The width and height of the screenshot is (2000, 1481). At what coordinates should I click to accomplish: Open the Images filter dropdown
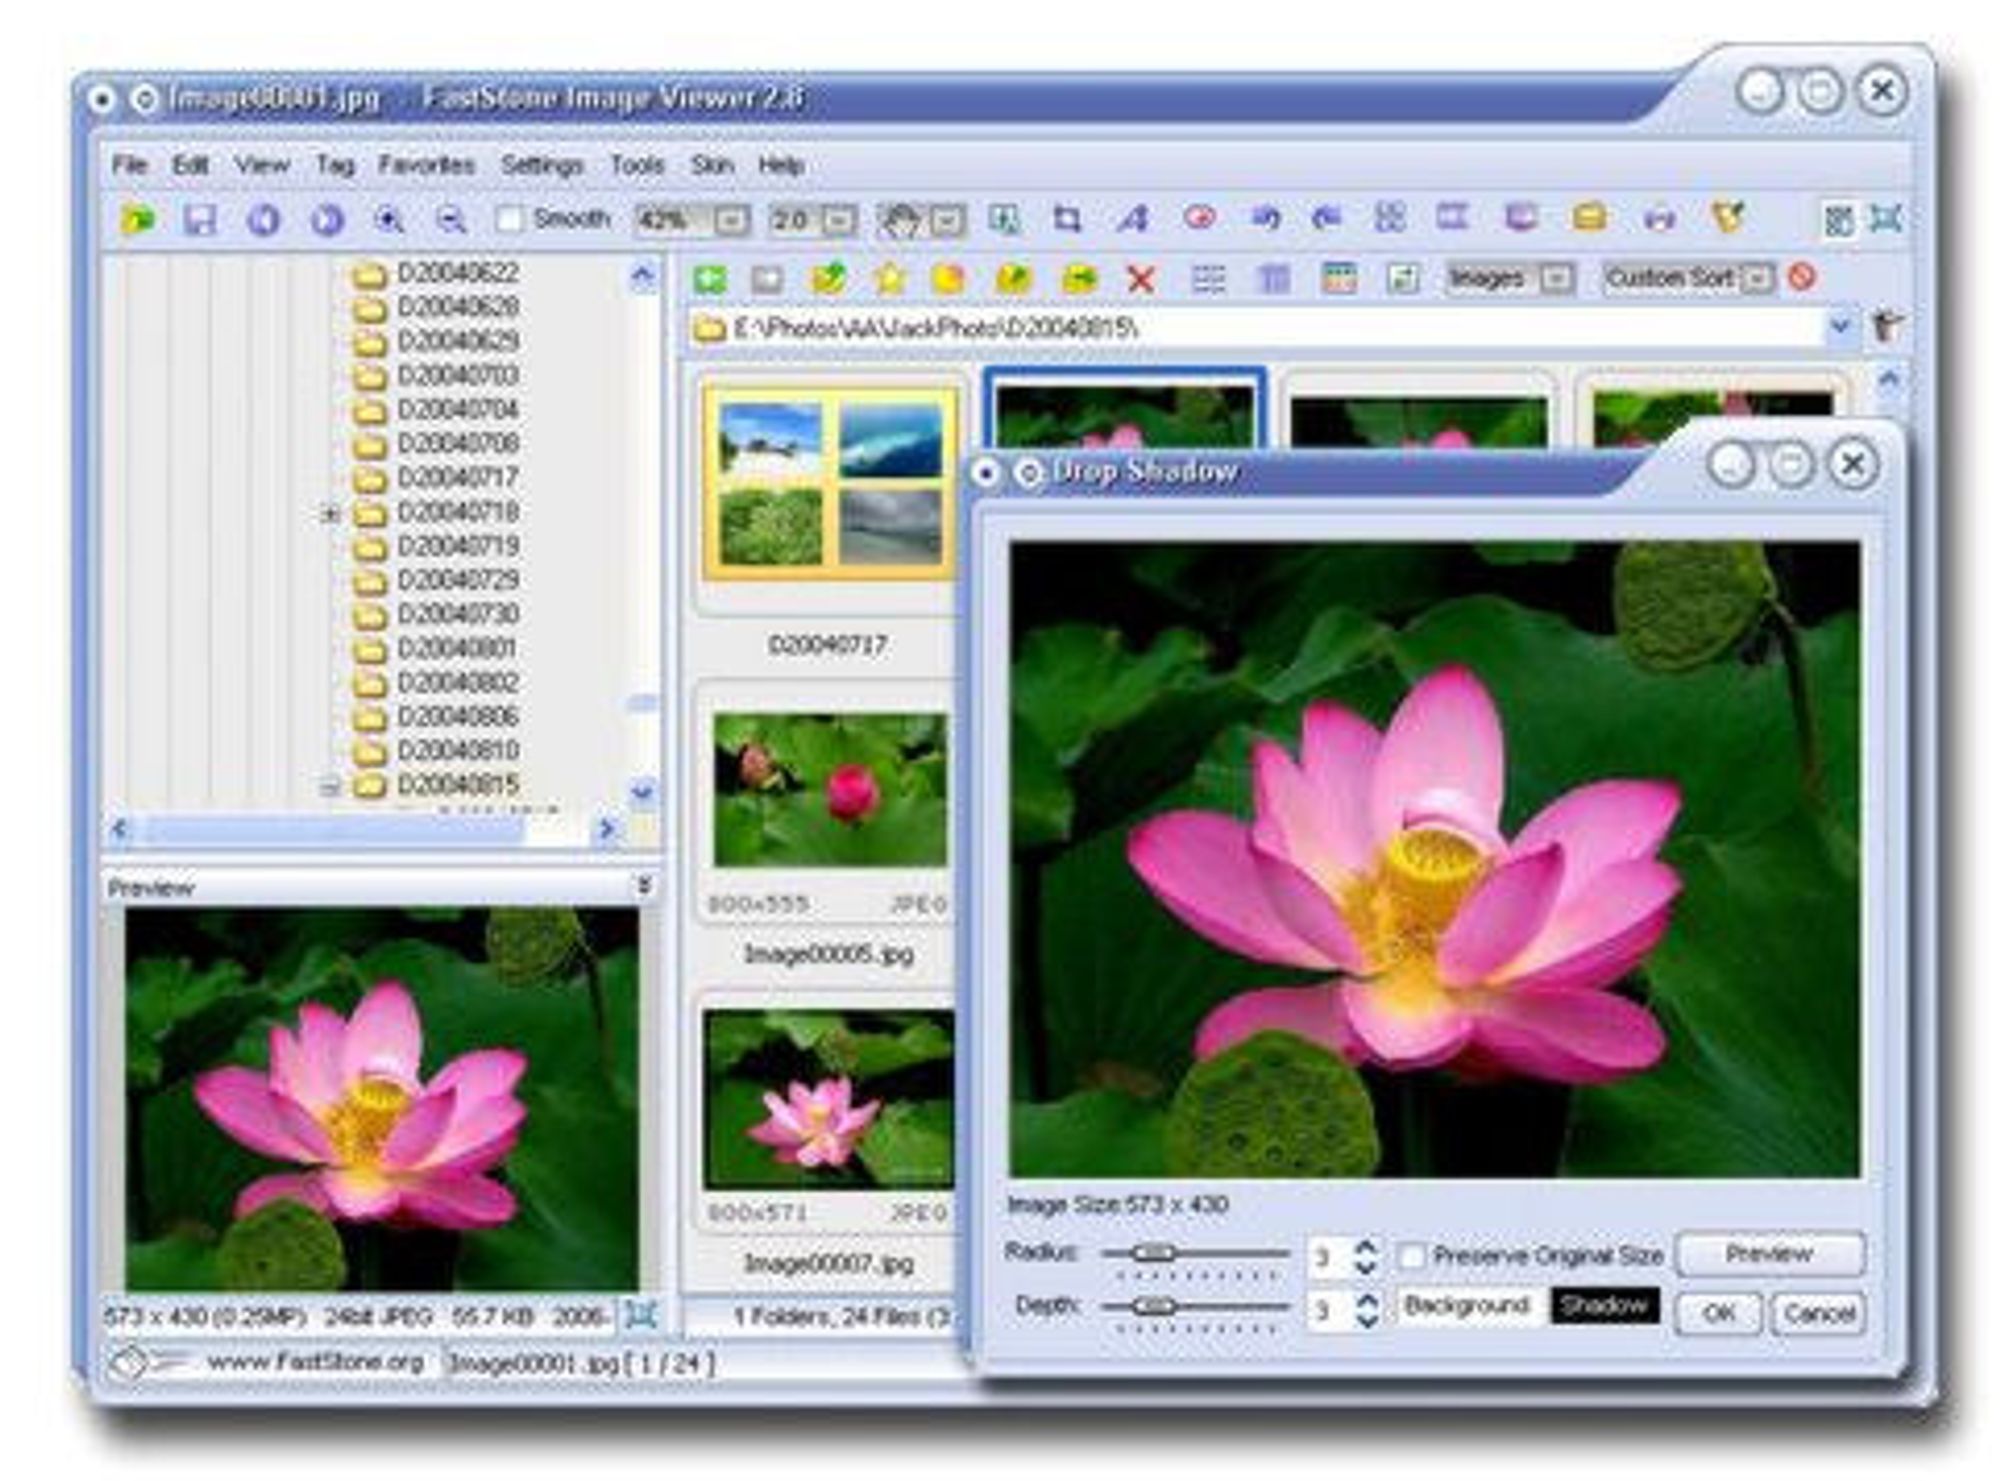[x=1557, y=278]
